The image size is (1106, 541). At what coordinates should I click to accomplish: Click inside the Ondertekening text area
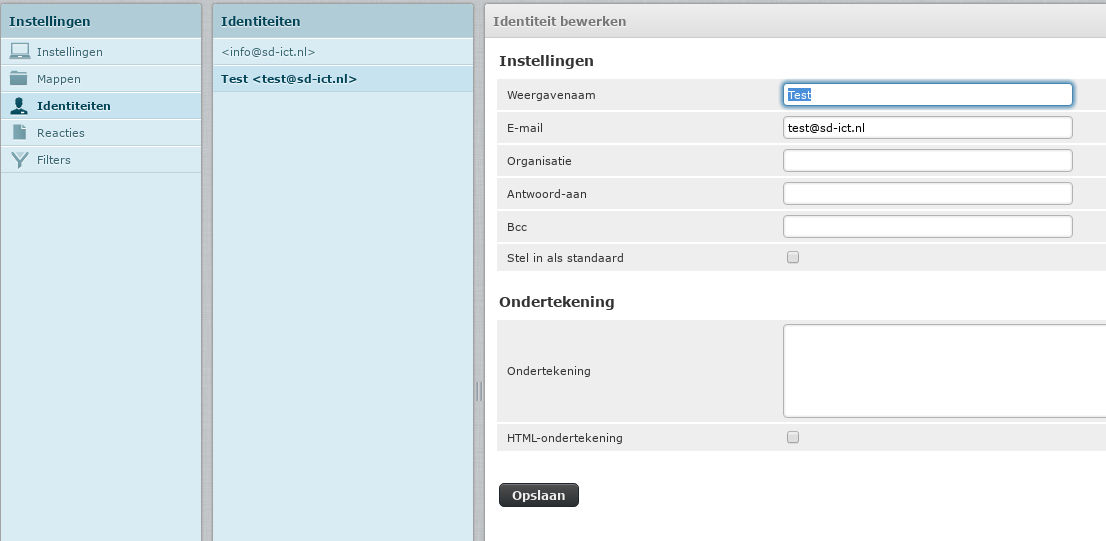click(x=944, y=371)
